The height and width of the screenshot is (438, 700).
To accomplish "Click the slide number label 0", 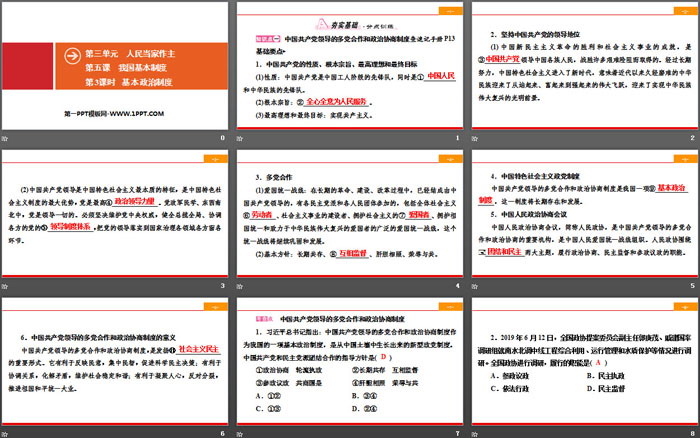I will point(223,138).
